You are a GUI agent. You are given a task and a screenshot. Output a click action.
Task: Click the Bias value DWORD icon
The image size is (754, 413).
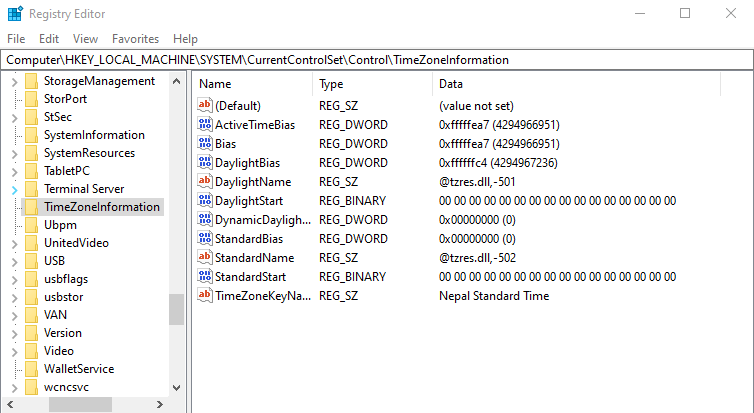tap(204, 143)
